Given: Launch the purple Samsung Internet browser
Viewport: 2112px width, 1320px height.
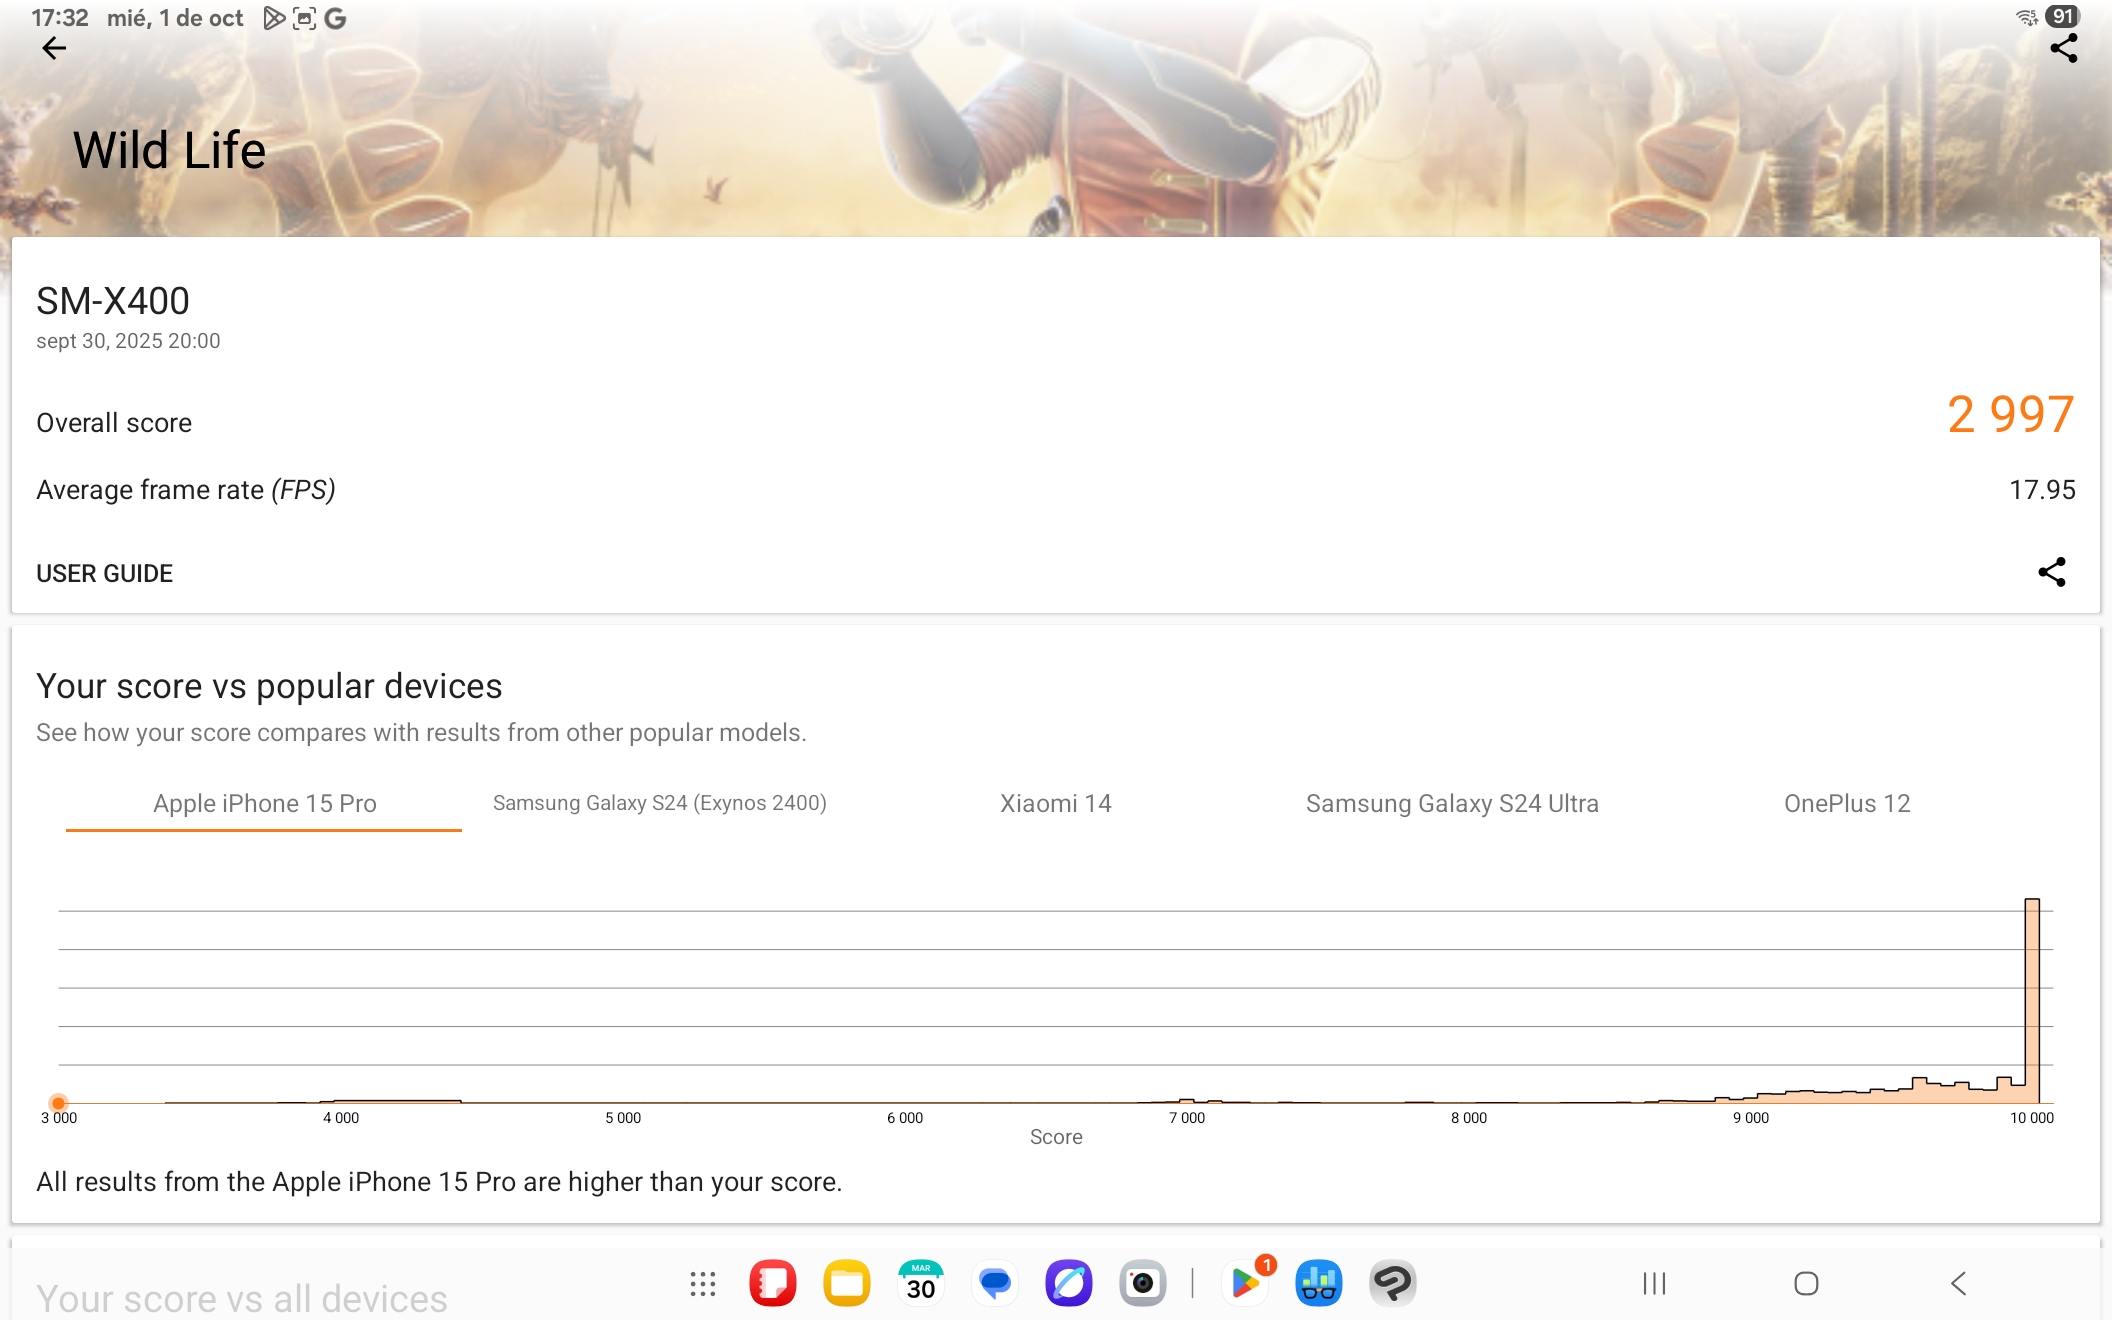Looking at the screenshot, I should coord(1069,1283).
